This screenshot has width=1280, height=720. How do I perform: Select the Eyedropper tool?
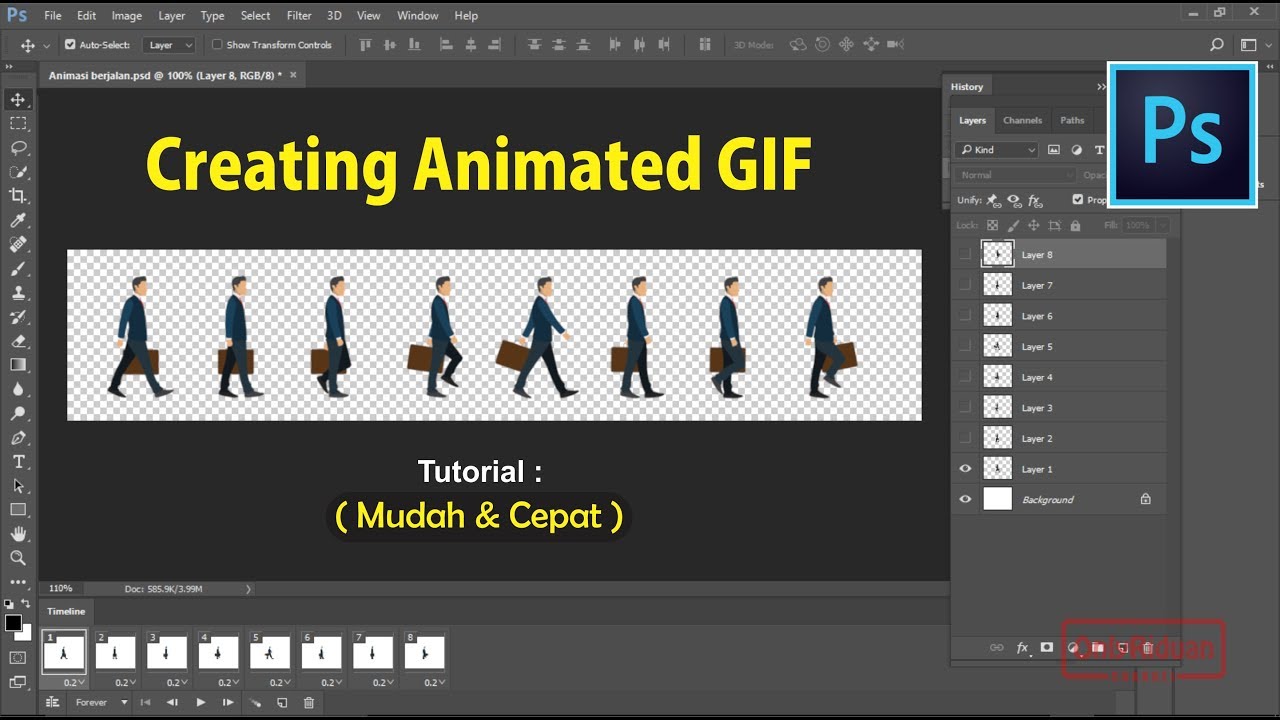(x=18, y=220)
